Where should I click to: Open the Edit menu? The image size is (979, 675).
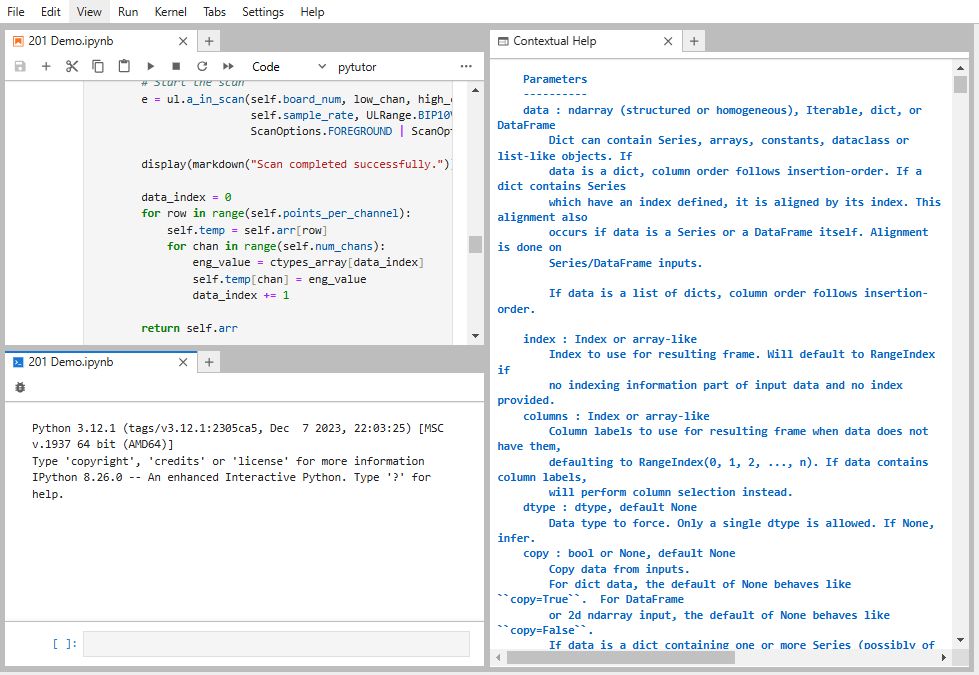(51, 12)
